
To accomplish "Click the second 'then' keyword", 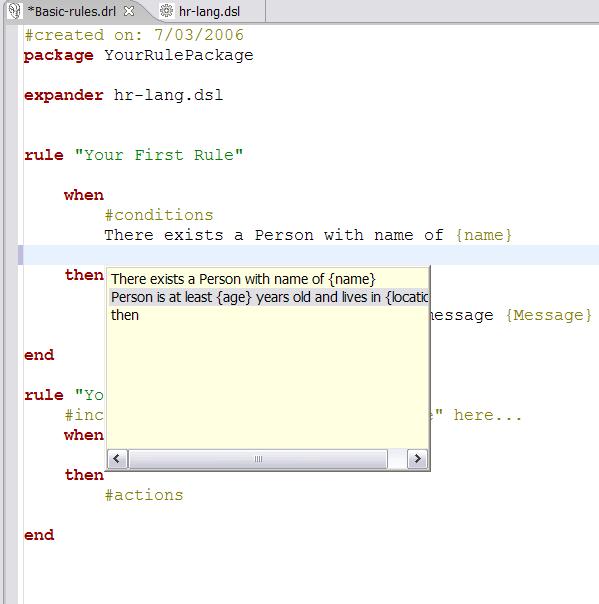I will (84, 475).
